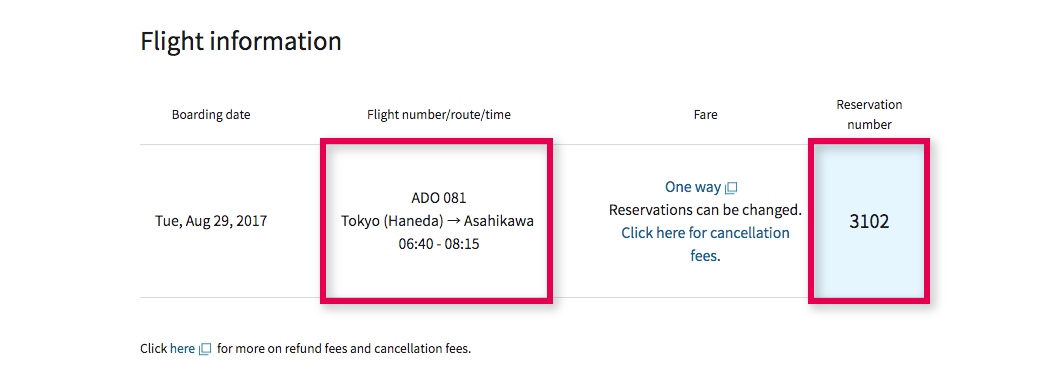
Task: Click the word "fees." in cancellation link
Action: tap(705, 256)
